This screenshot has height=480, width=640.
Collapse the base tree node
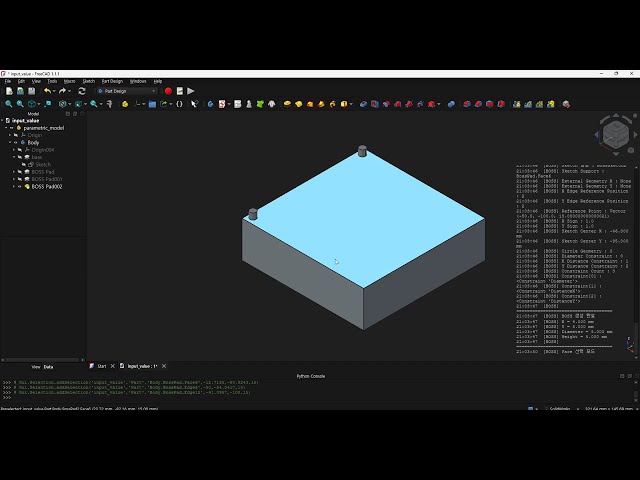coord(14,157)
